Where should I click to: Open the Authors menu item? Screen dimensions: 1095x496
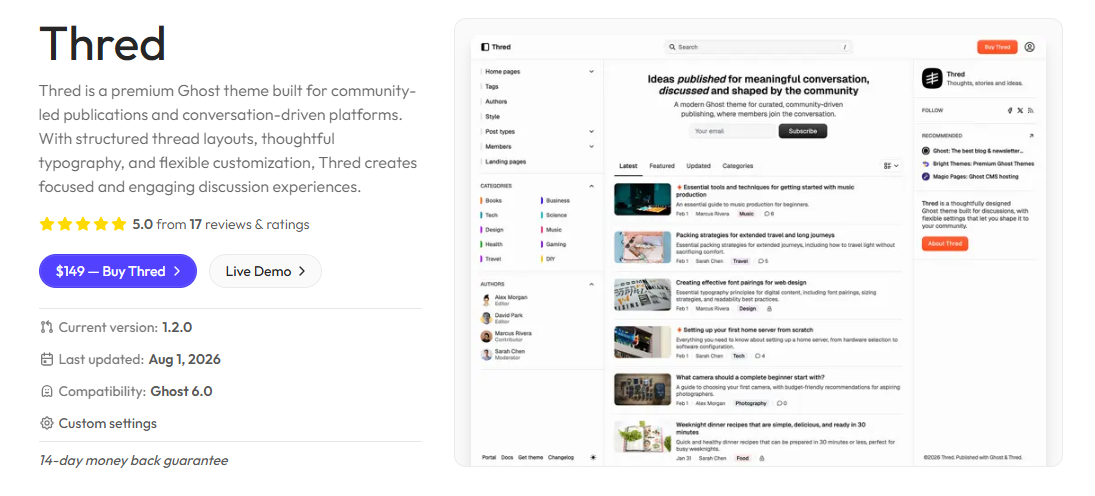coord(496,101)
